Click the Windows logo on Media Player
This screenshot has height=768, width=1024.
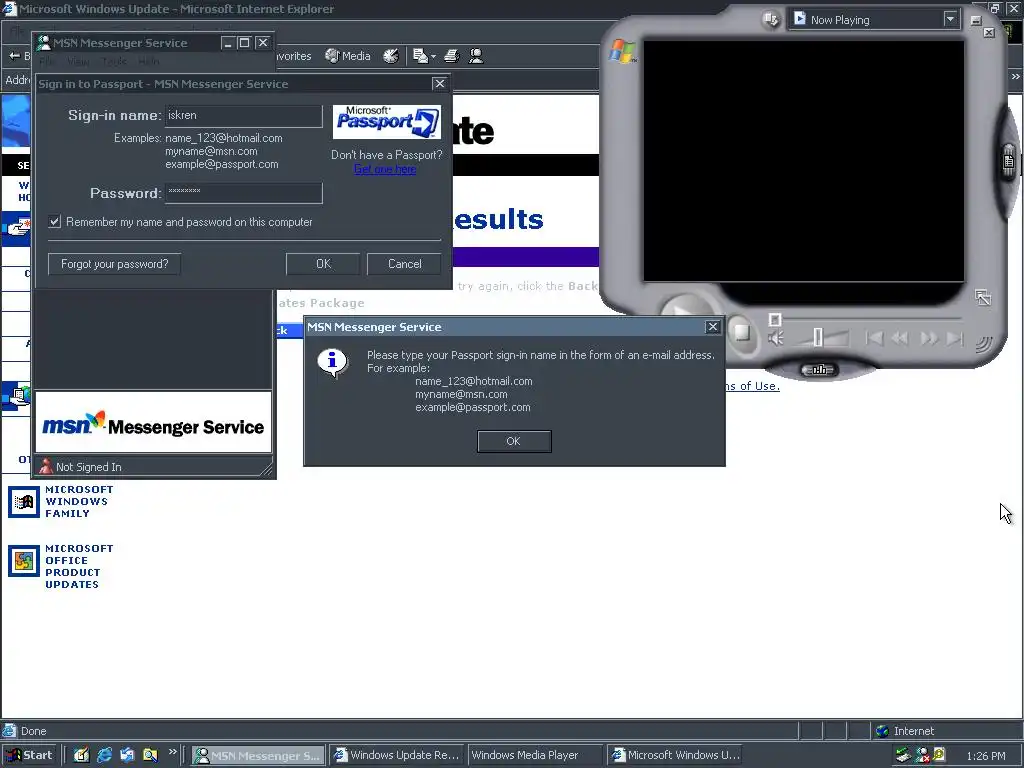[x=621, y=52]
